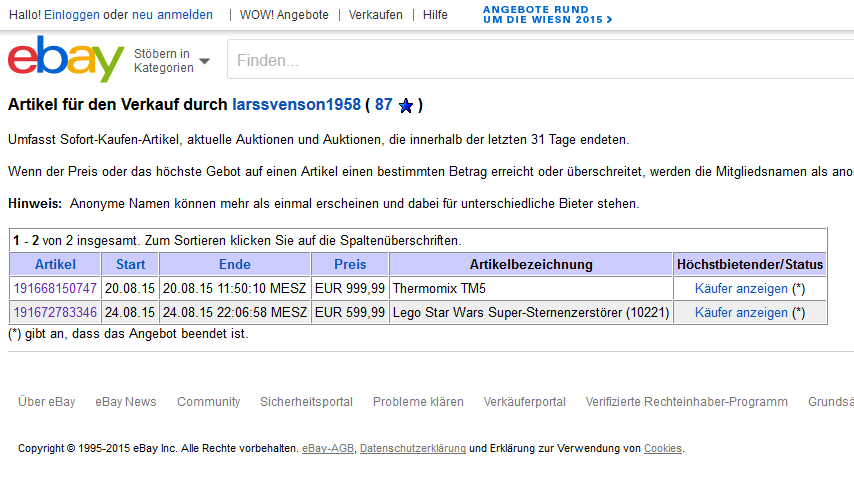Click end time 24.08.15 22:06:58 MESZ
The height and width of the screenshot is (479, 854).
pos(235,312)
